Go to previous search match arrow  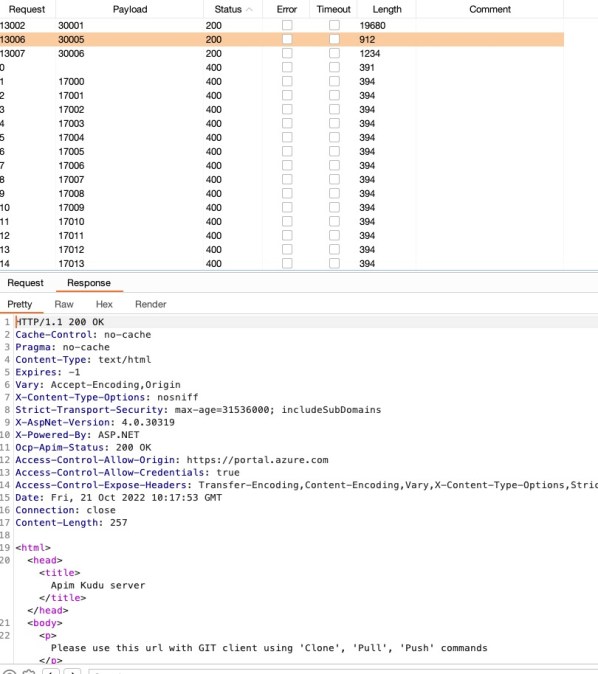coord(51,672)
